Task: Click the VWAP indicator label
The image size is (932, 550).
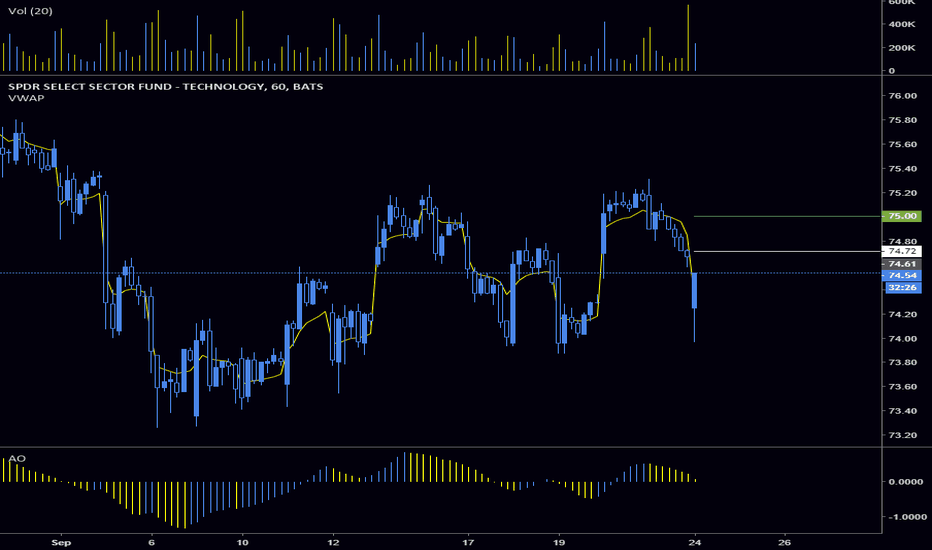Action: tap(26, 98)
